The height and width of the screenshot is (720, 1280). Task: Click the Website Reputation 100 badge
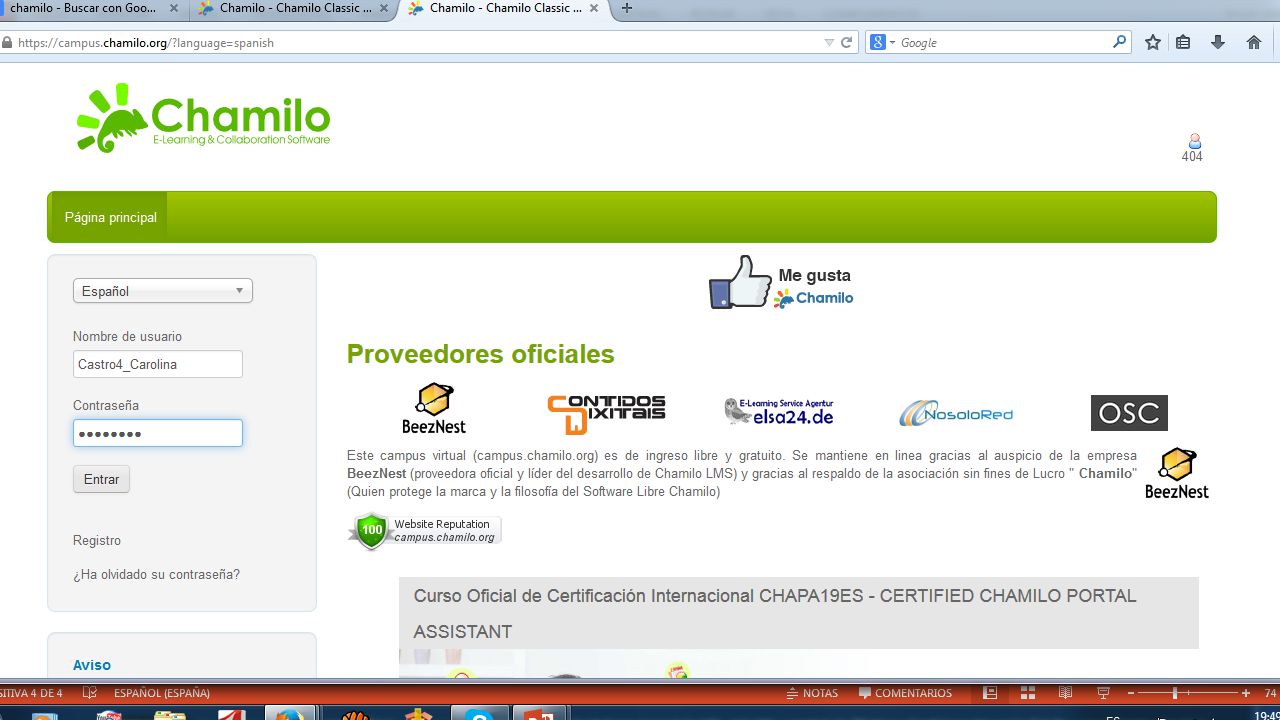(425, 530)
